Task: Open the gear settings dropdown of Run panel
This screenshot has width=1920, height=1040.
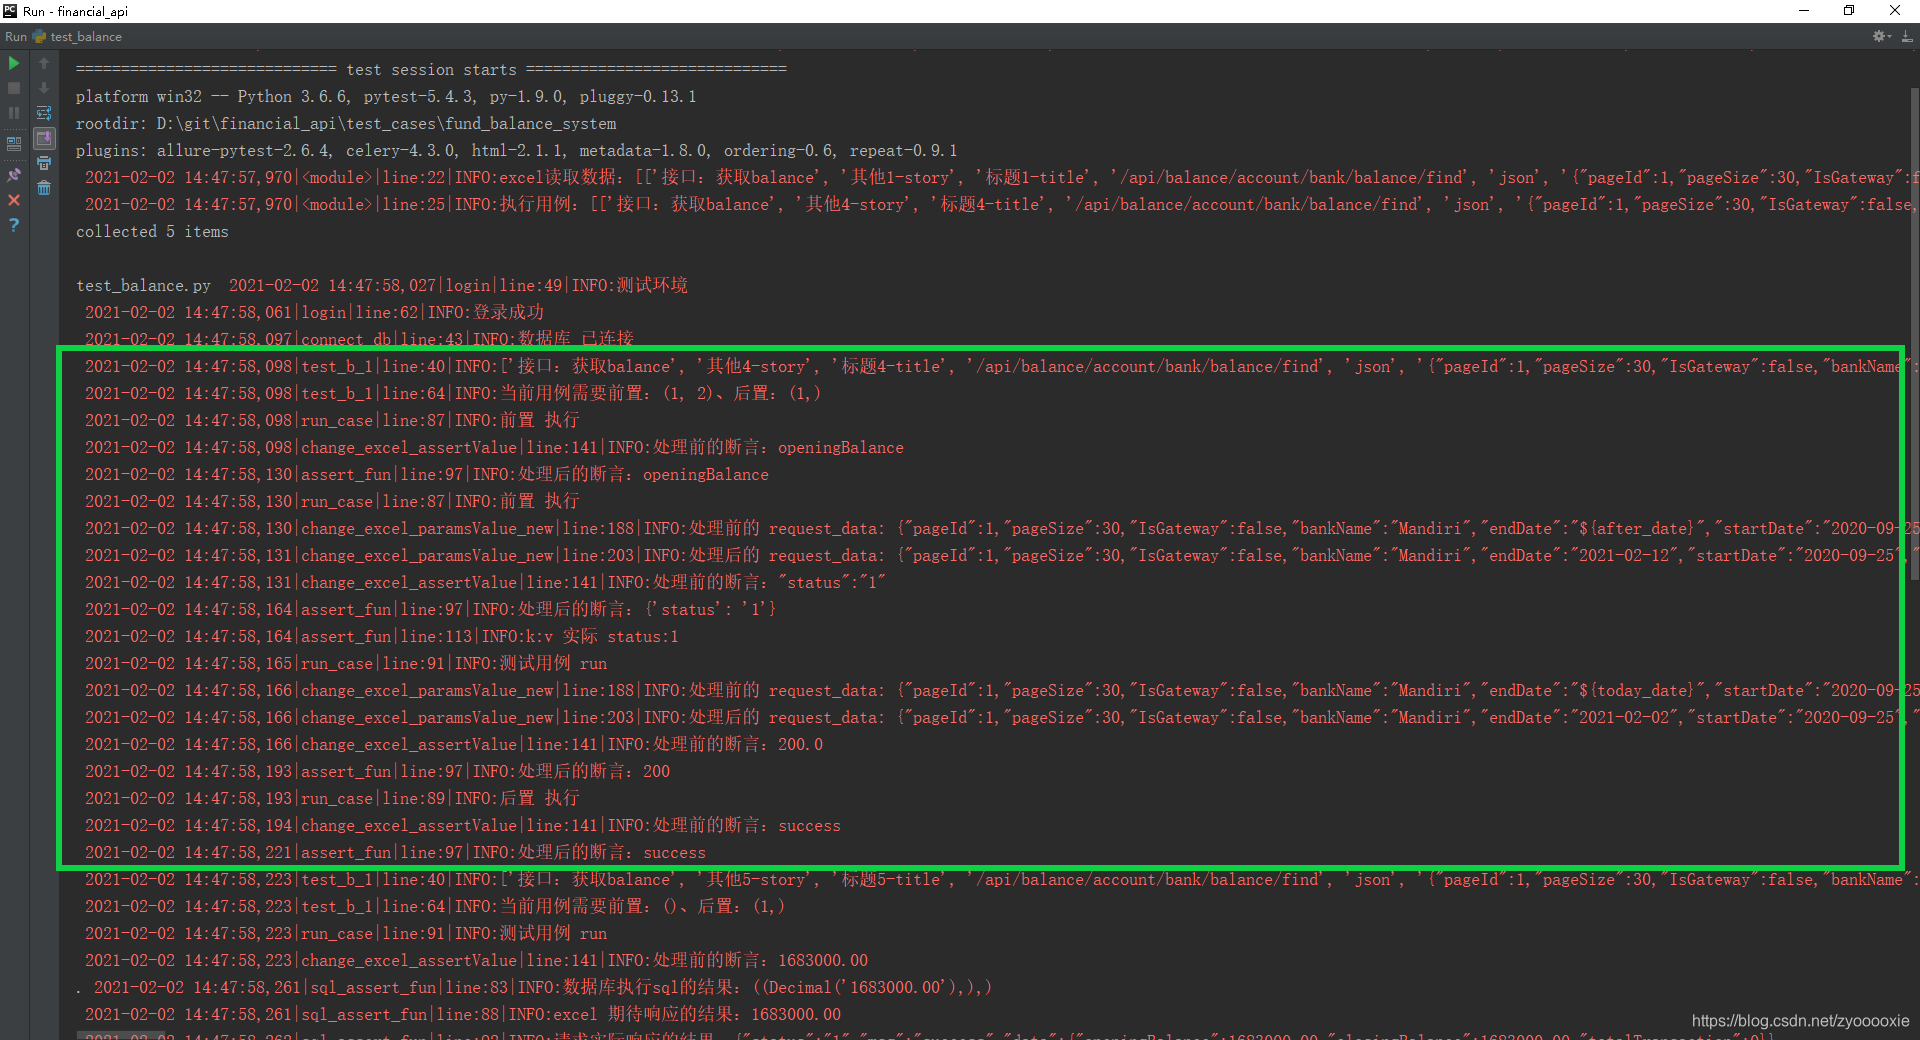Action: coord(1881,36)
